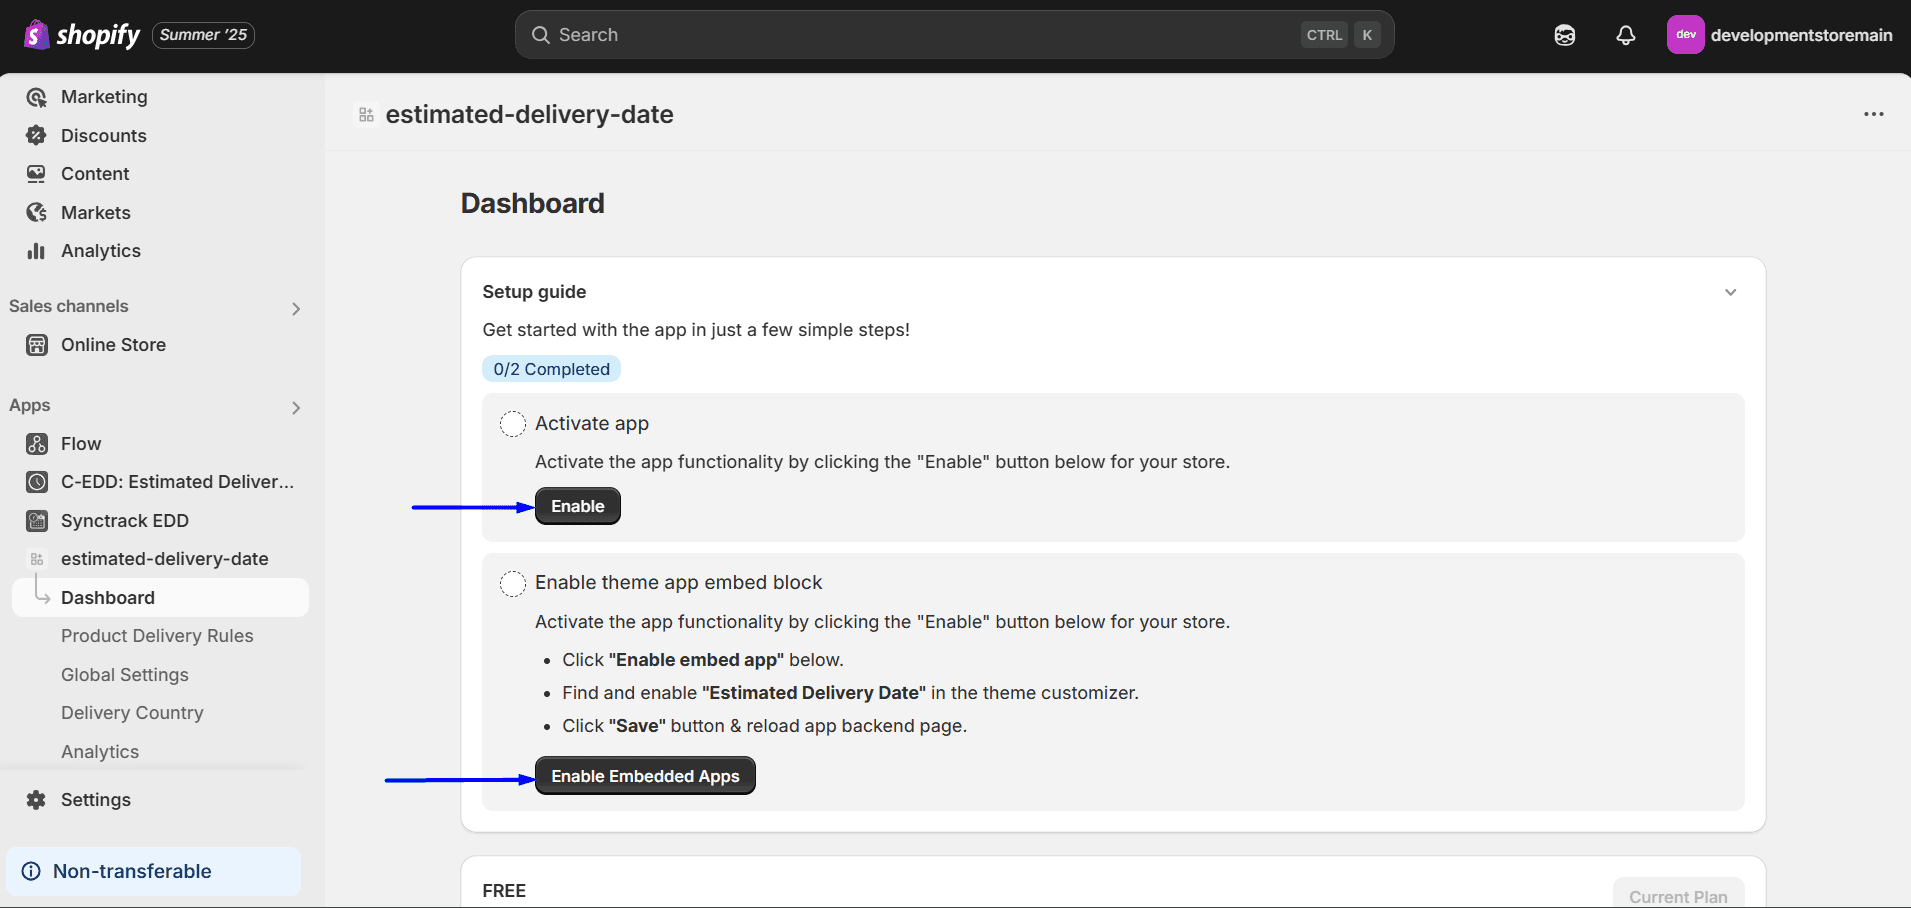Viewport: 1911px width, 908px height.
Task: Click the Online Store storefront icon
Action: [x=37, y=345]
